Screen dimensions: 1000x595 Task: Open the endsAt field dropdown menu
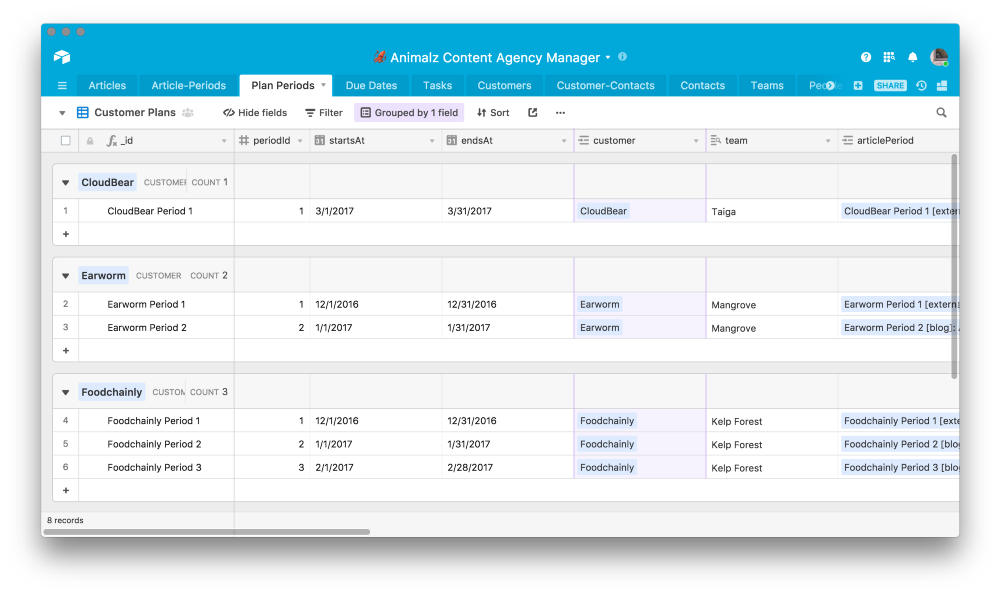[564, 141]
